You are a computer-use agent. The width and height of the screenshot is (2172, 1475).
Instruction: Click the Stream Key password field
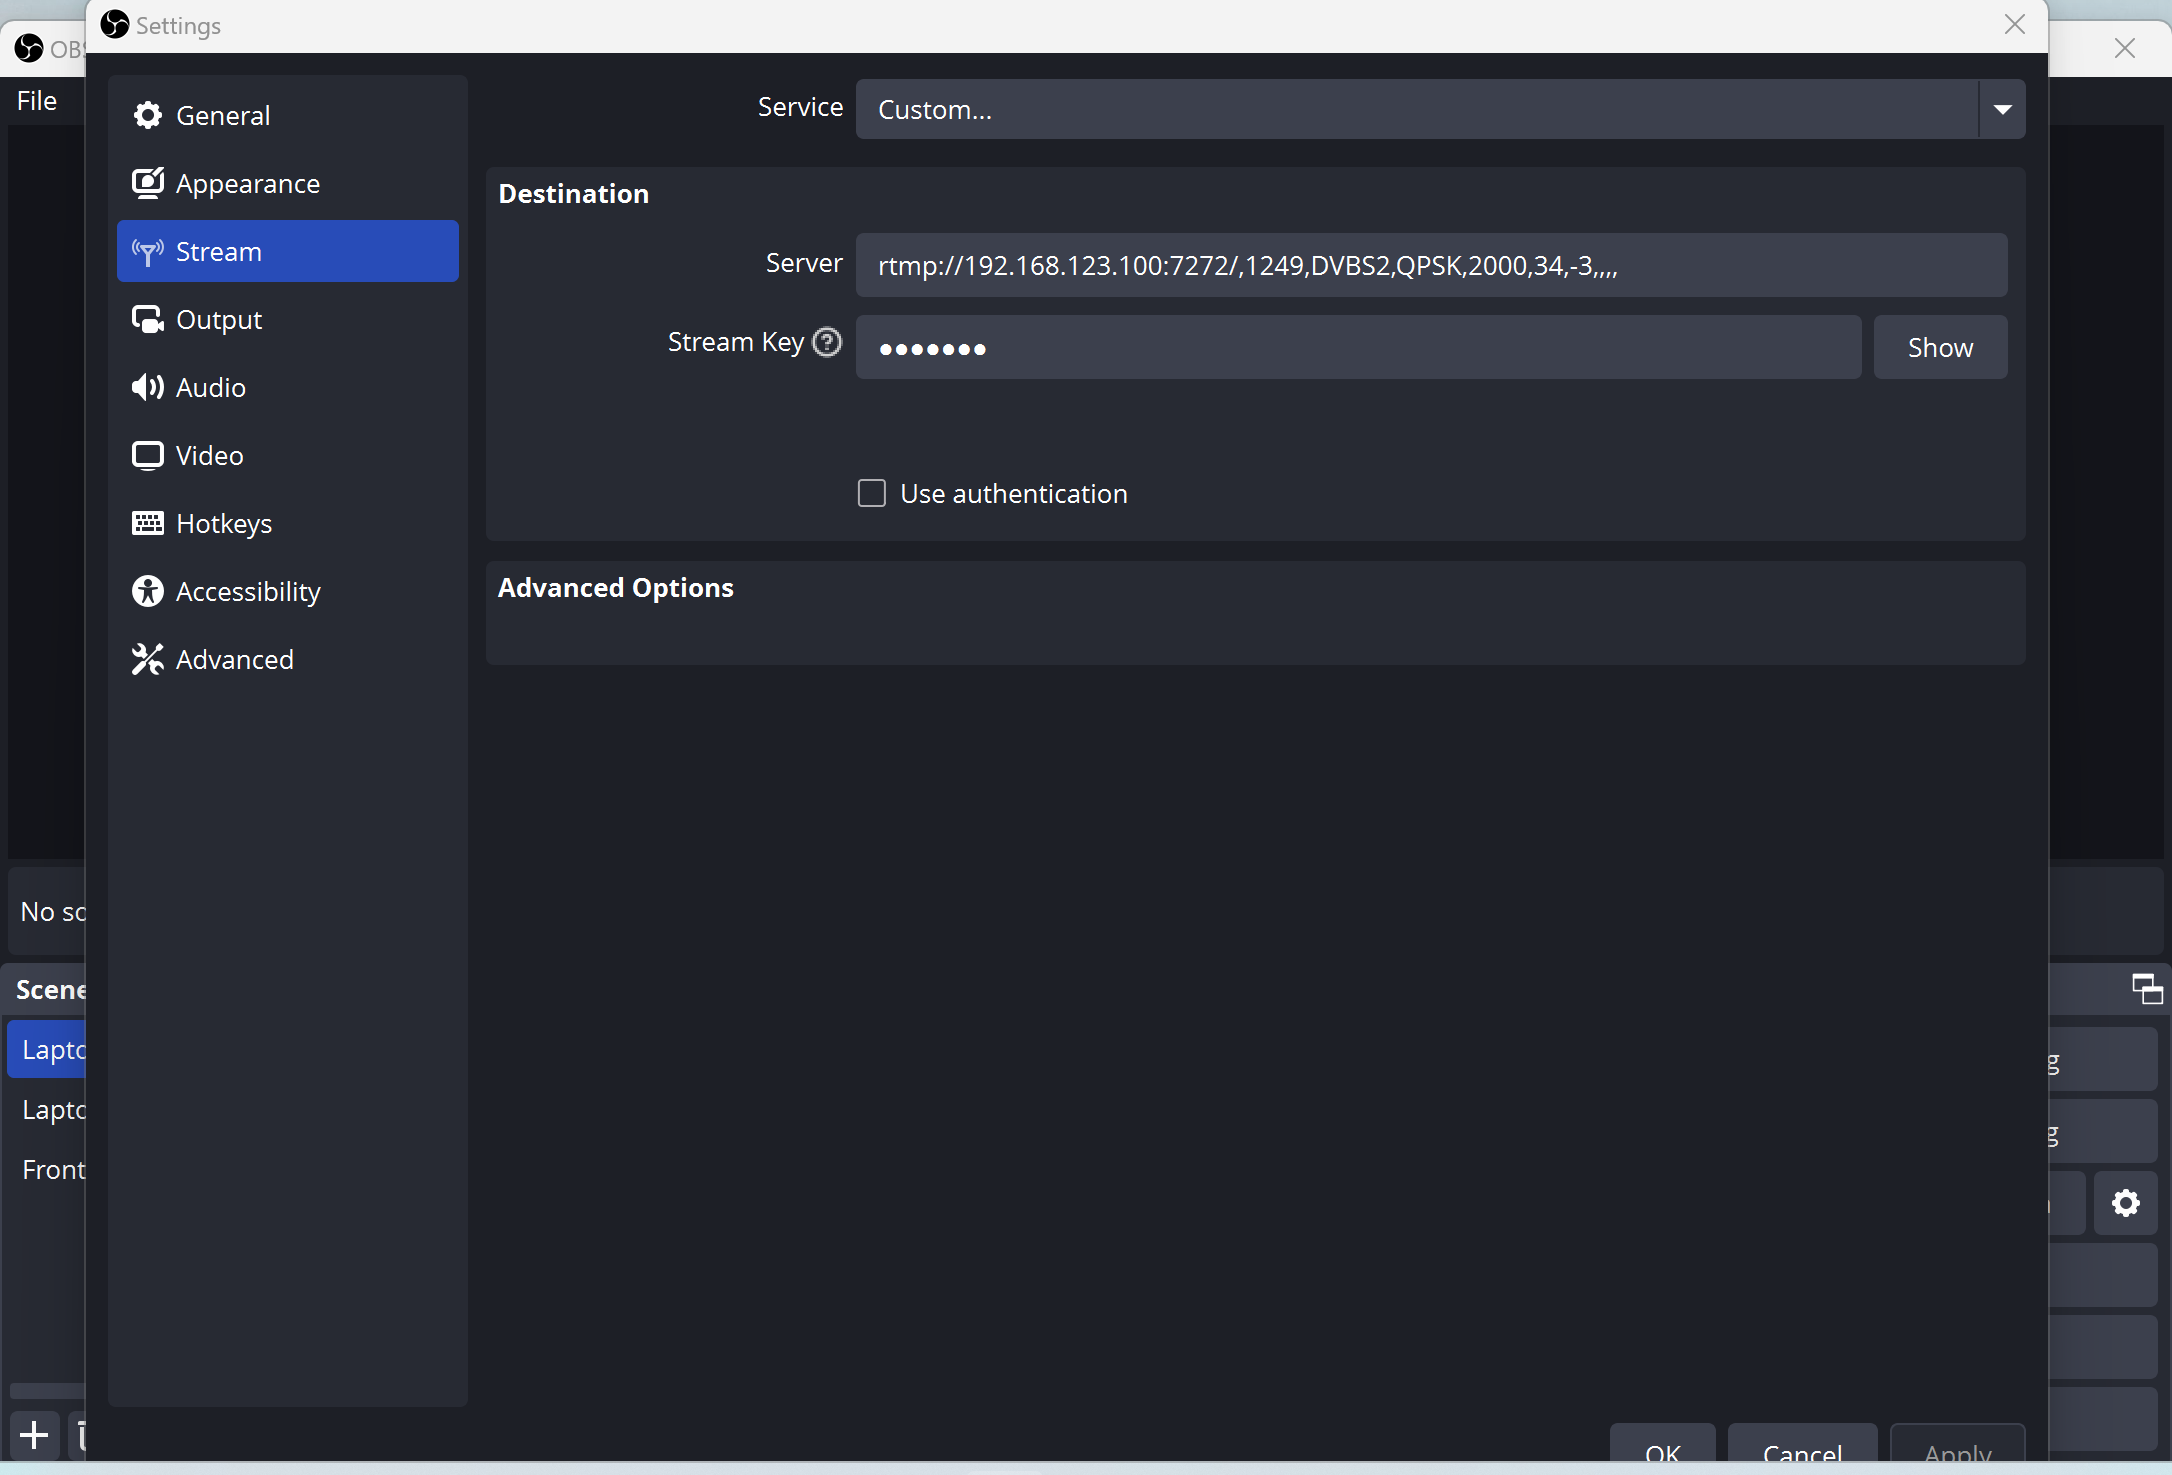1358,348
